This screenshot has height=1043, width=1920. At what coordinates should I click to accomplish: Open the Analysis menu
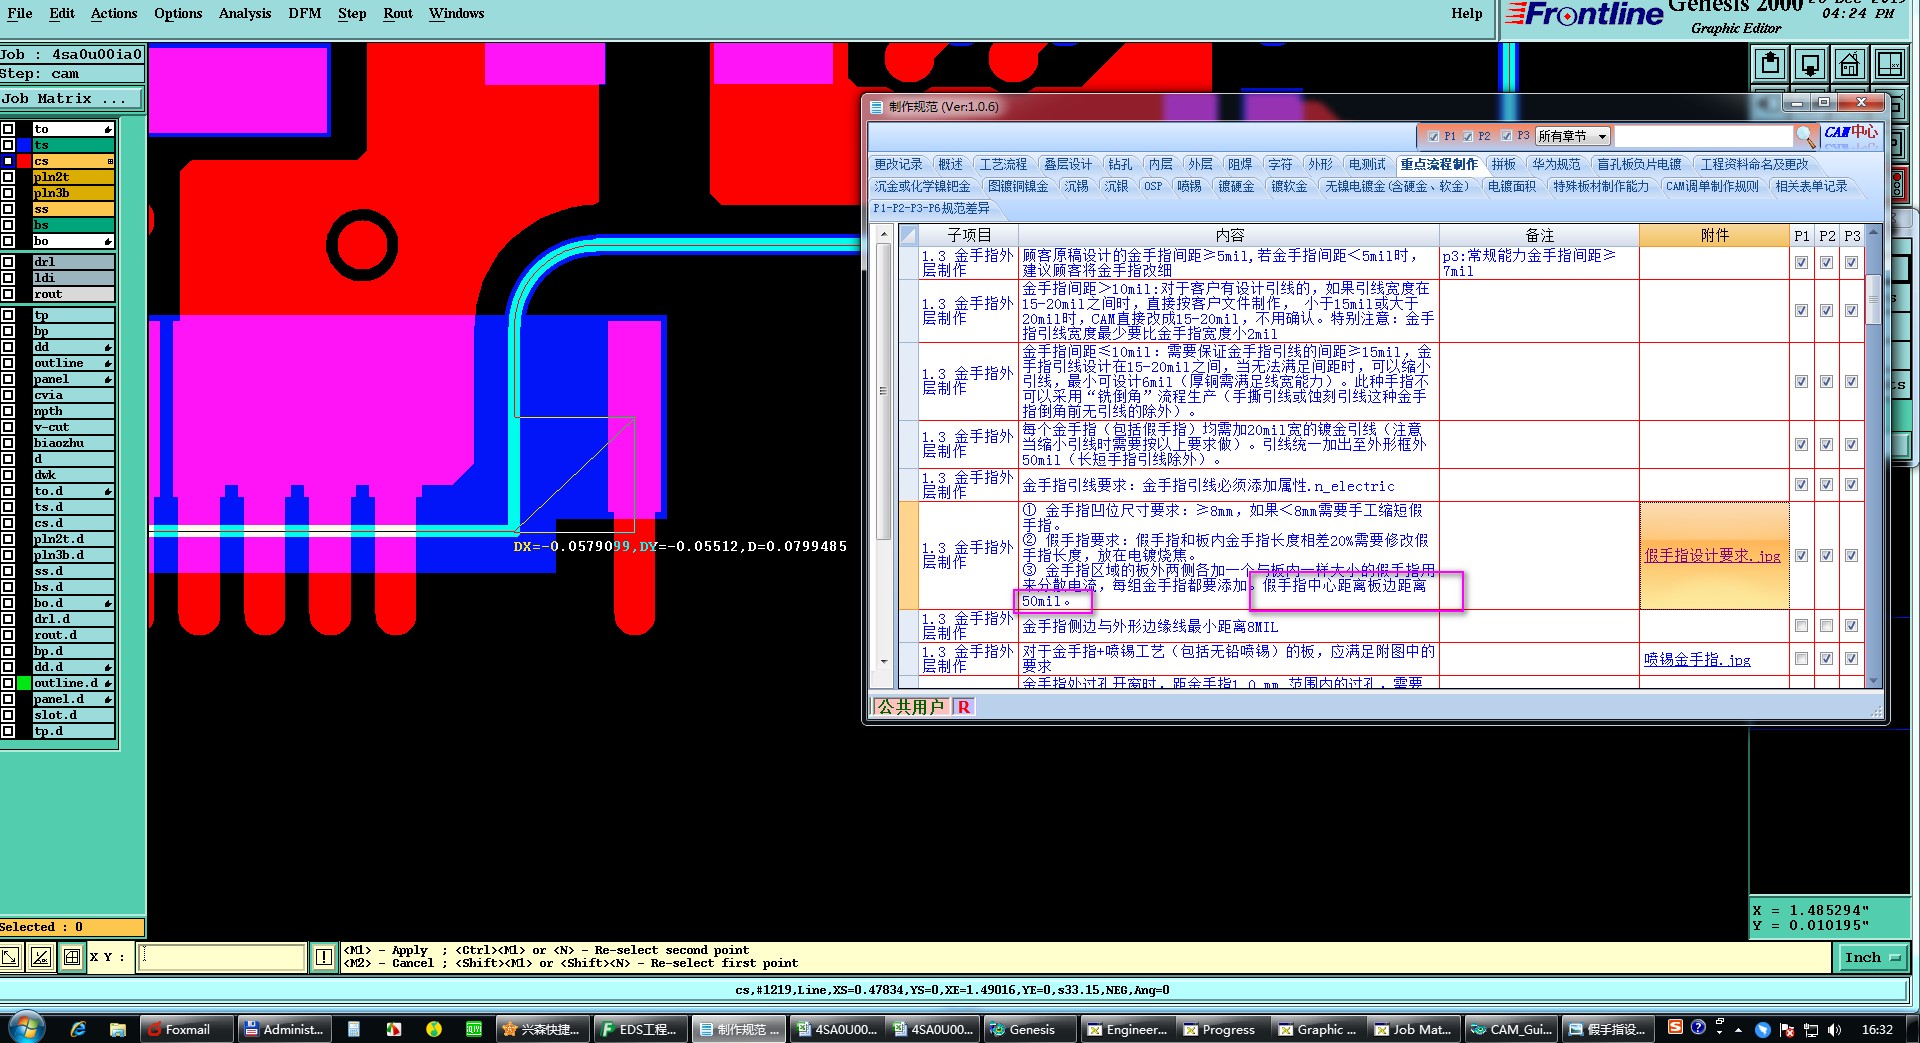[x=245, y=13]
